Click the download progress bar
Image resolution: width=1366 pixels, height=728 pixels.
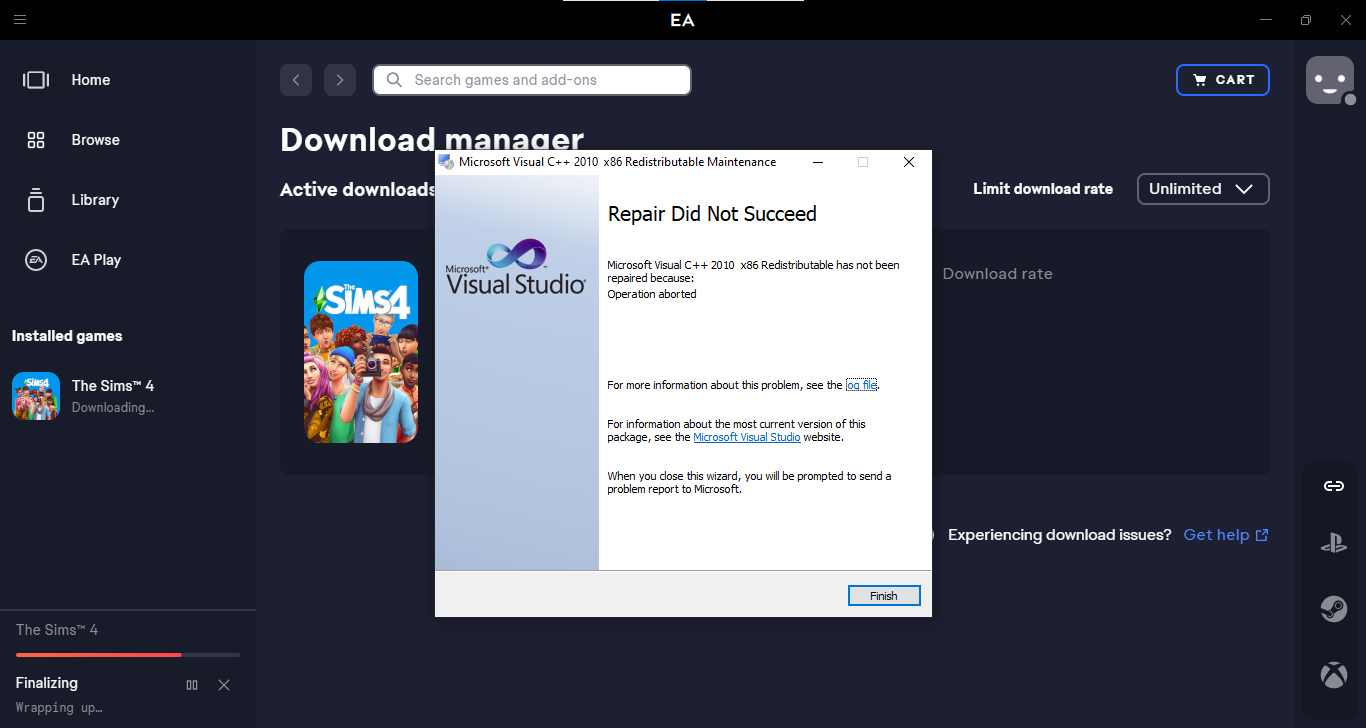coord(127,655)
